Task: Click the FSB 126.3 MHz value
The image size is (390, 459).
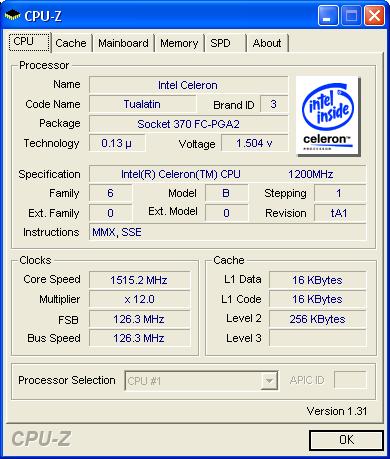Action: click(139, 319)
